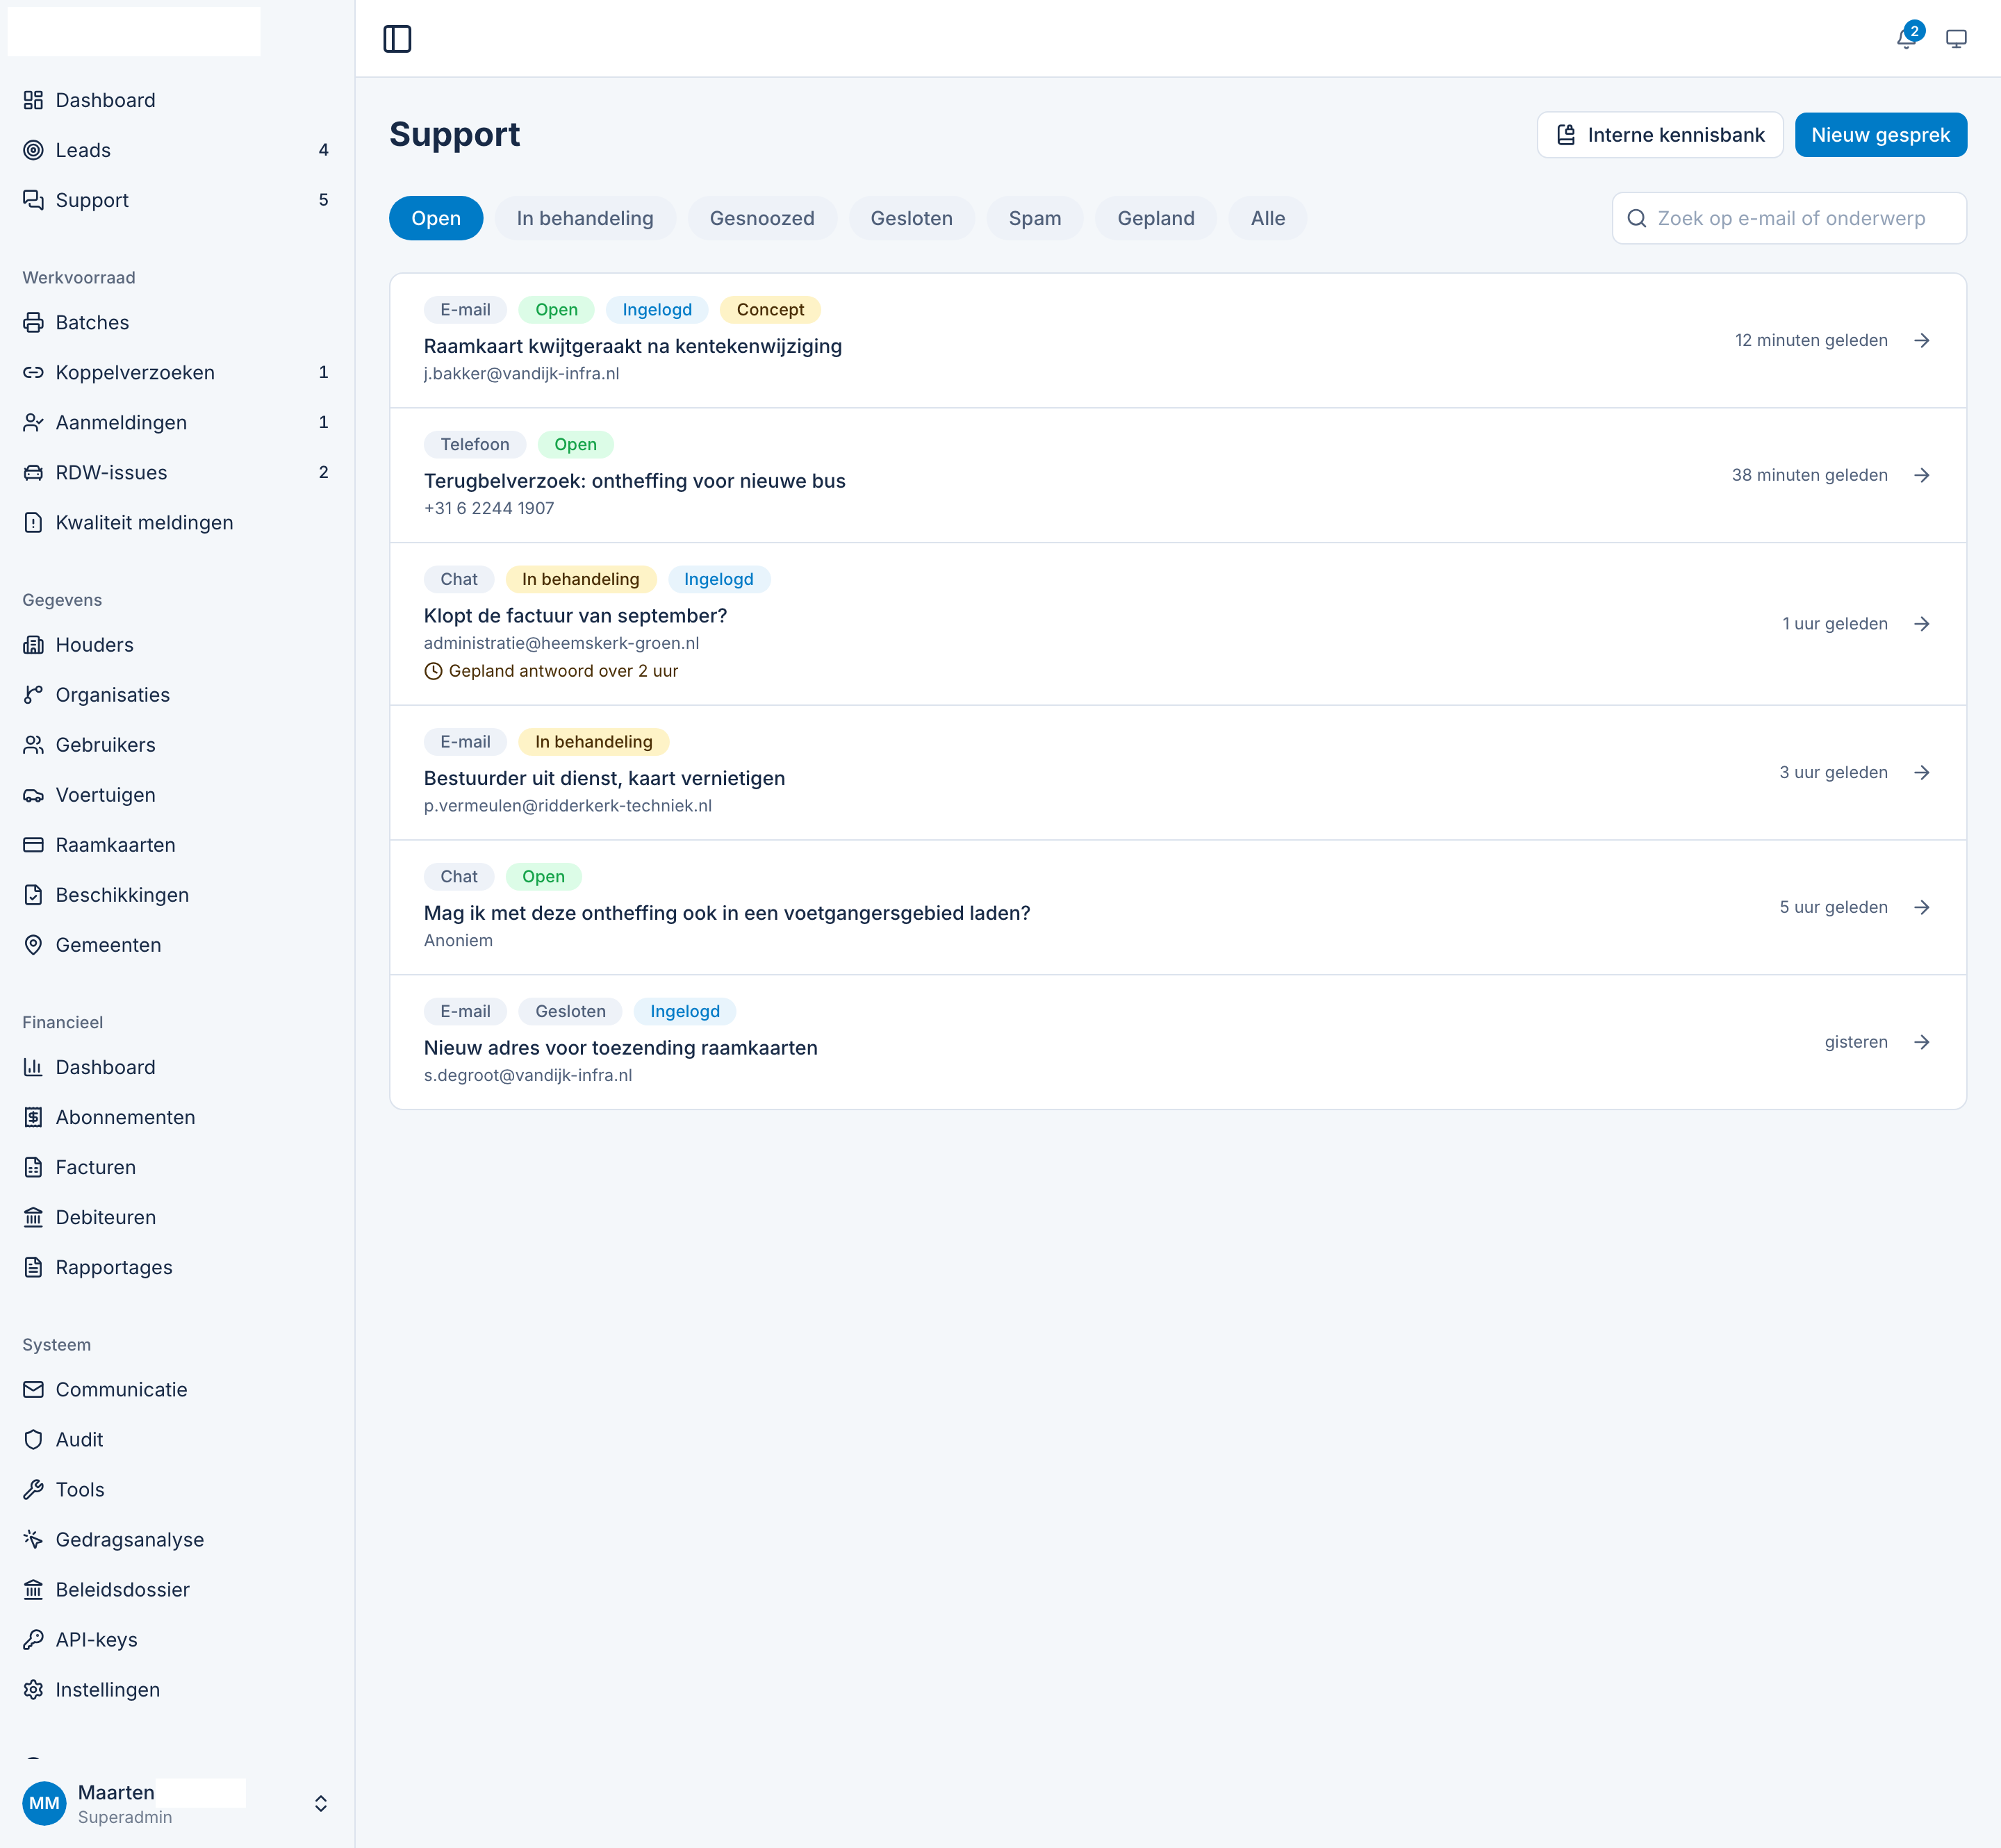
Task: Expand the Maarten user menu chevron
Action: coord(321,1803)
